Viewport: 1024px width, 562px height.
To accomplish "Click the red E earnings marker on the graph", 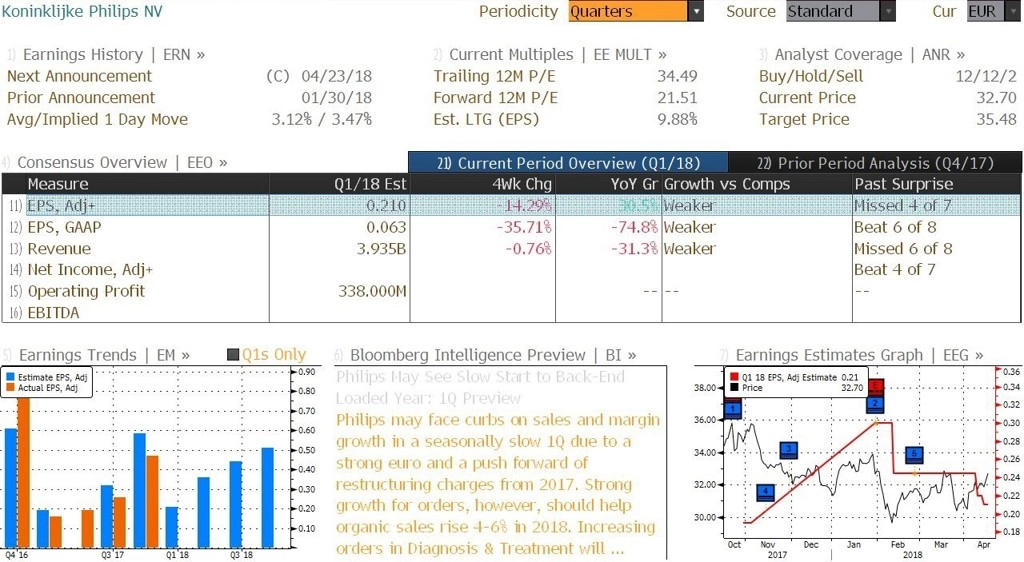I will point(875,386).
